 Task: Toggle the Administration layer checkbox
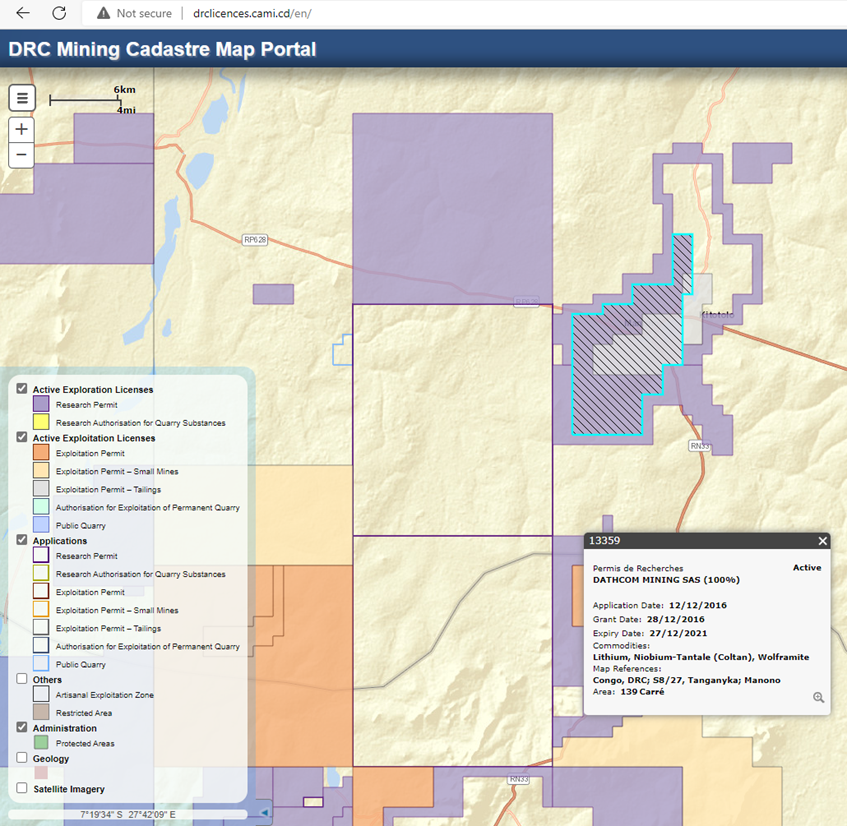[22, 727]
